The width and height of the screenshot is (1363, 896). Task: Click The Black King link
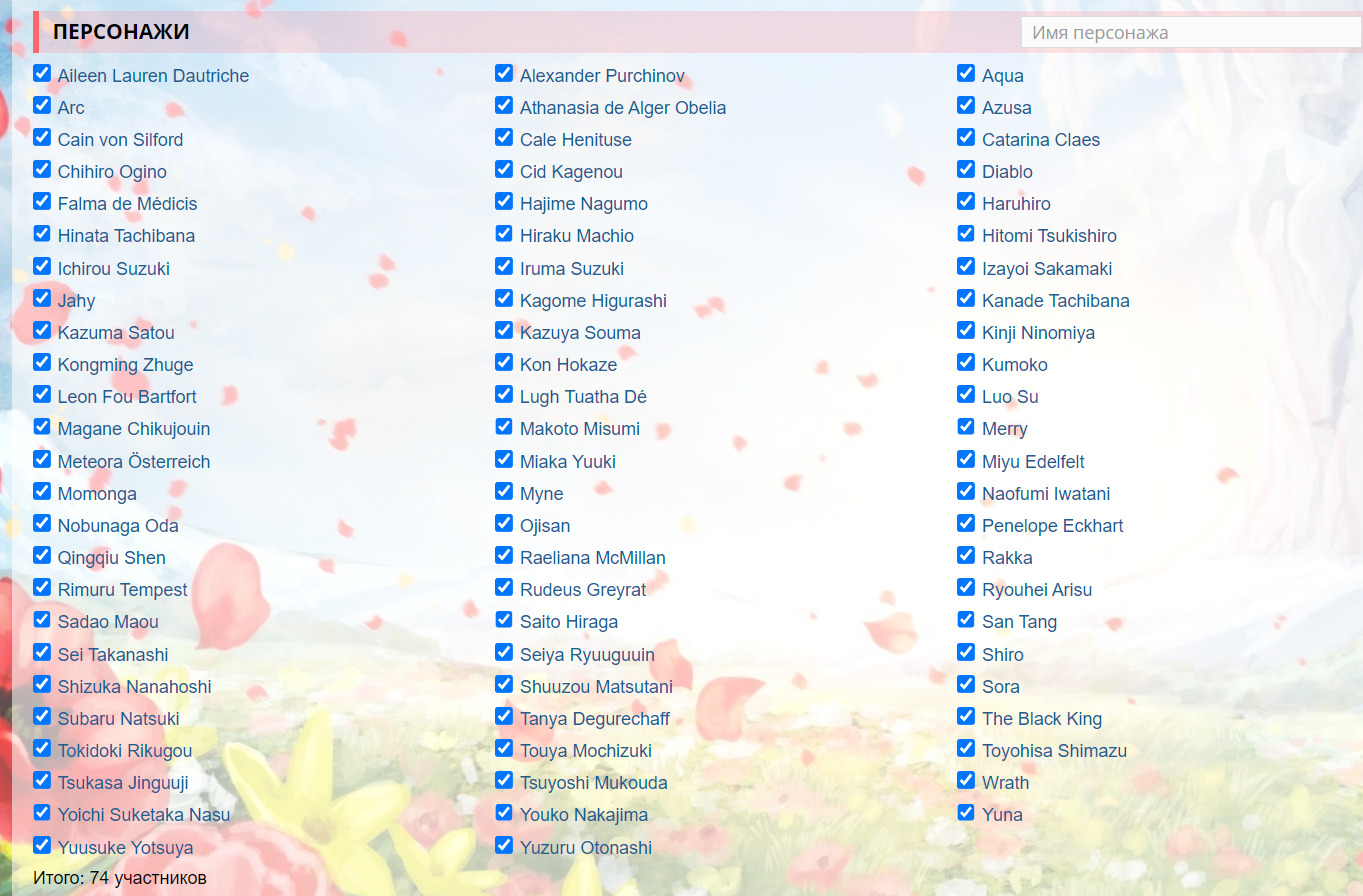(x=1041, y=719)
